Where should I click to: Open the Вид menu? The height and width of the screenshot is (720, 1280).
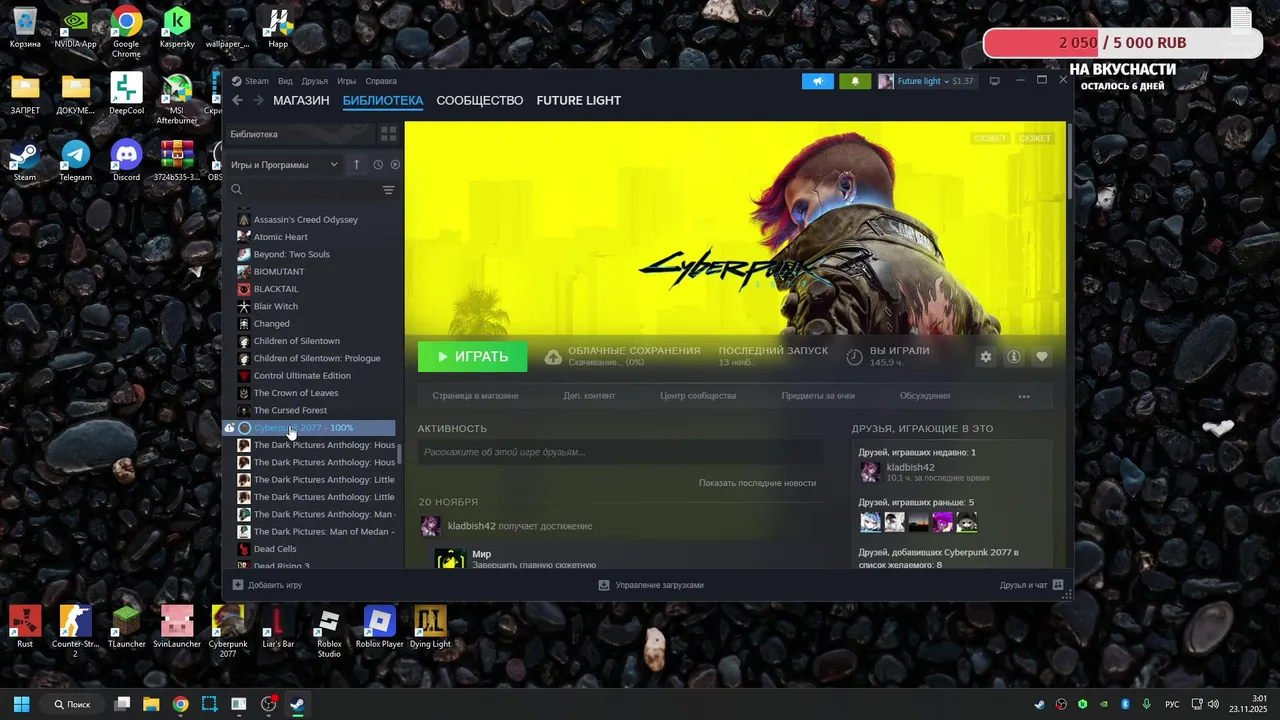pos(285,81)
